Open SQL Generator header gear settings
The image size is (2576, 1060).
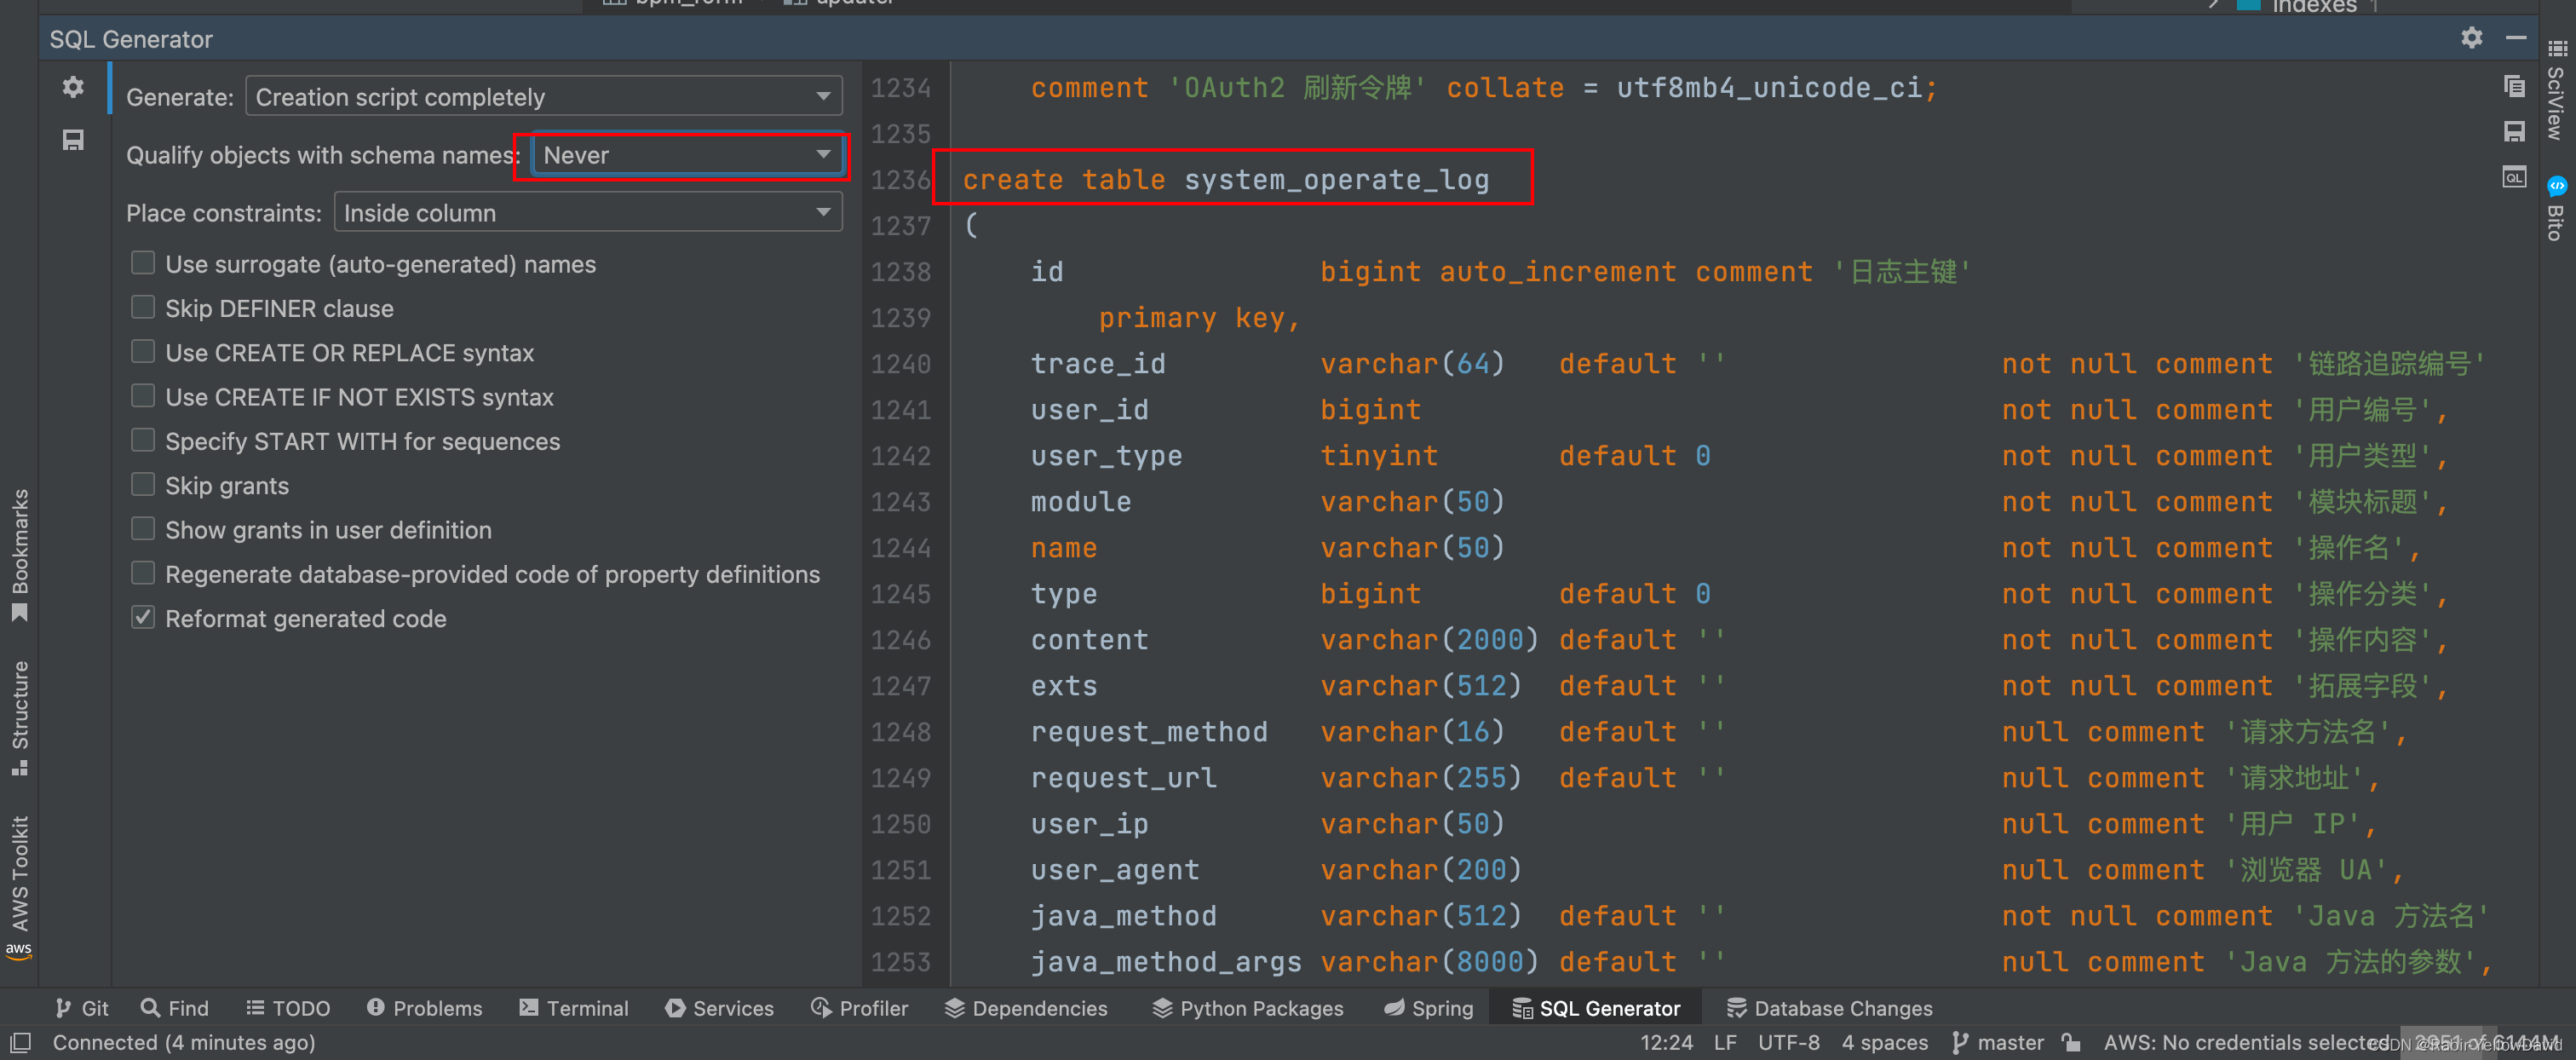point(2471,38)
